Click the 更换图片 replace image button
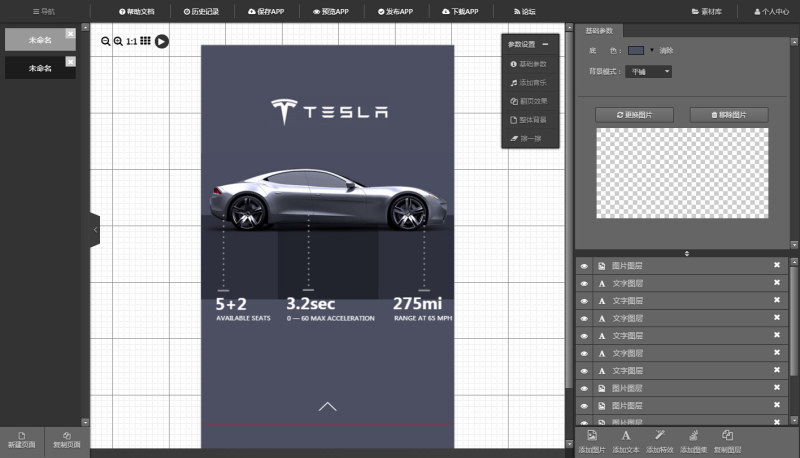Image resolution: width=800 pixels, height=458 pixels. coord(634,115)
